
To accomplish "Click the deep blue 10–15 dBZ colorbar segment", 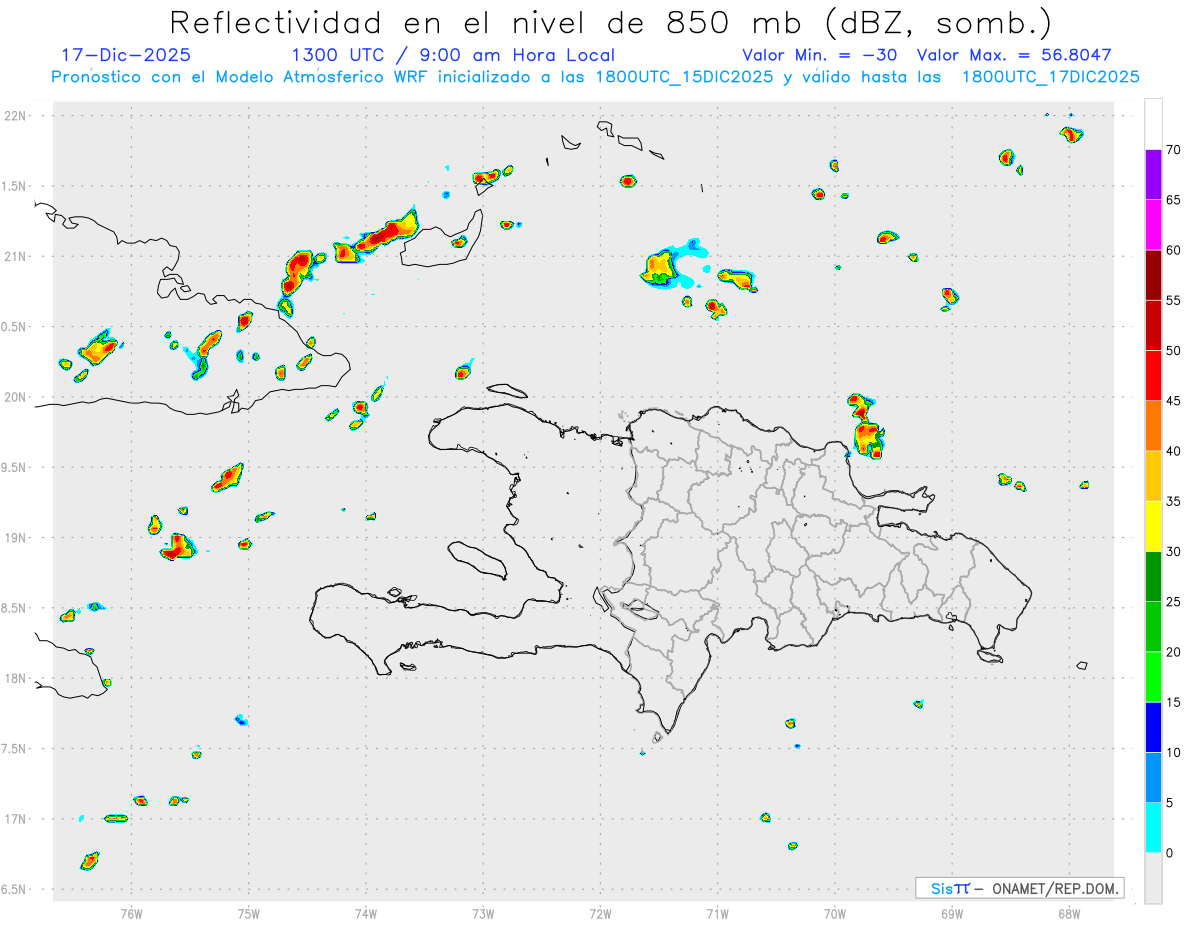I will click(1153, 727).
